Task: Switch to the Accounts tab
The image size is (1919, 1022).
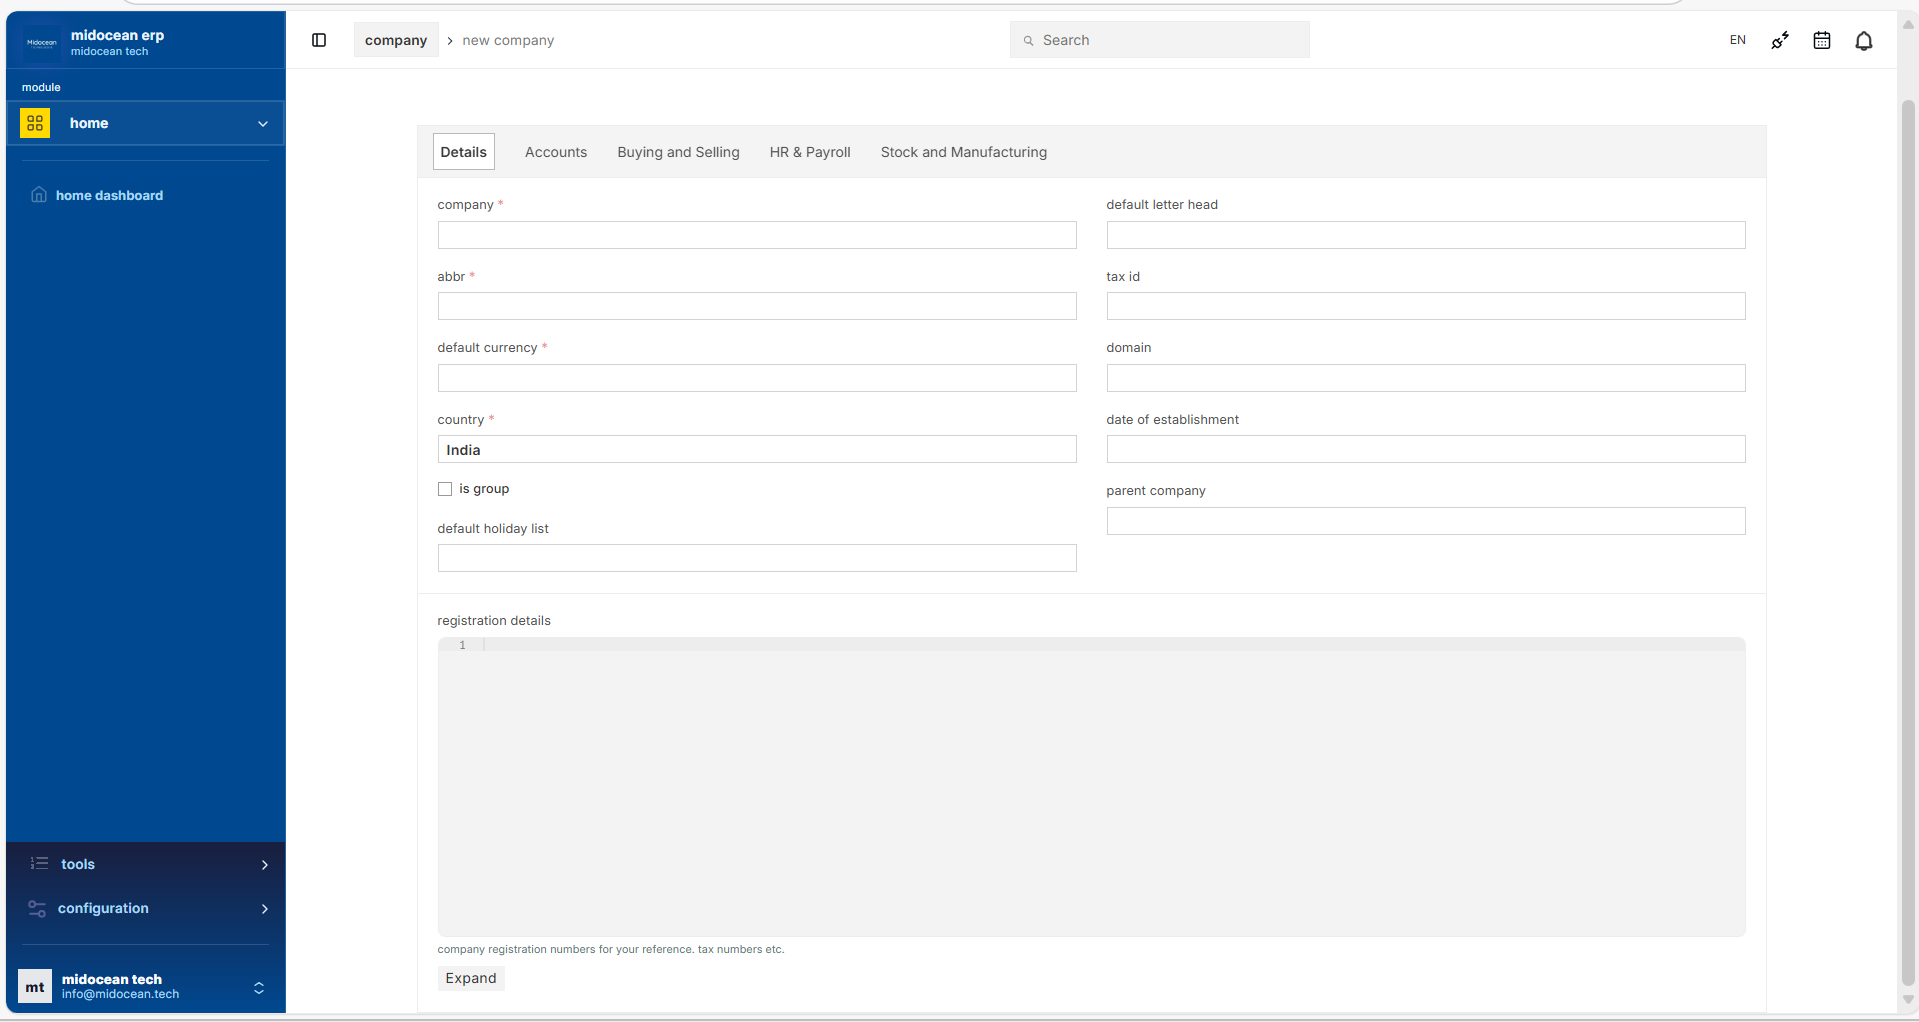Action: 556,152
